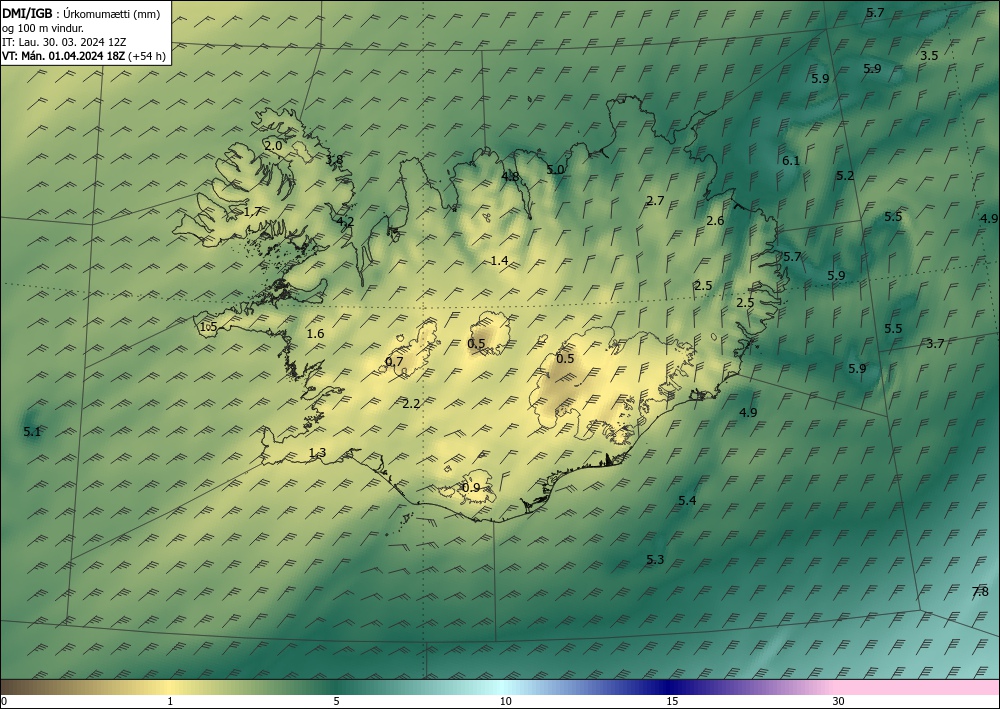This screenshot has height=709, width=1000.
Task: Click the '(+54 h)' forecast offset
Action: pyautogui.click(x=147, y=56)
